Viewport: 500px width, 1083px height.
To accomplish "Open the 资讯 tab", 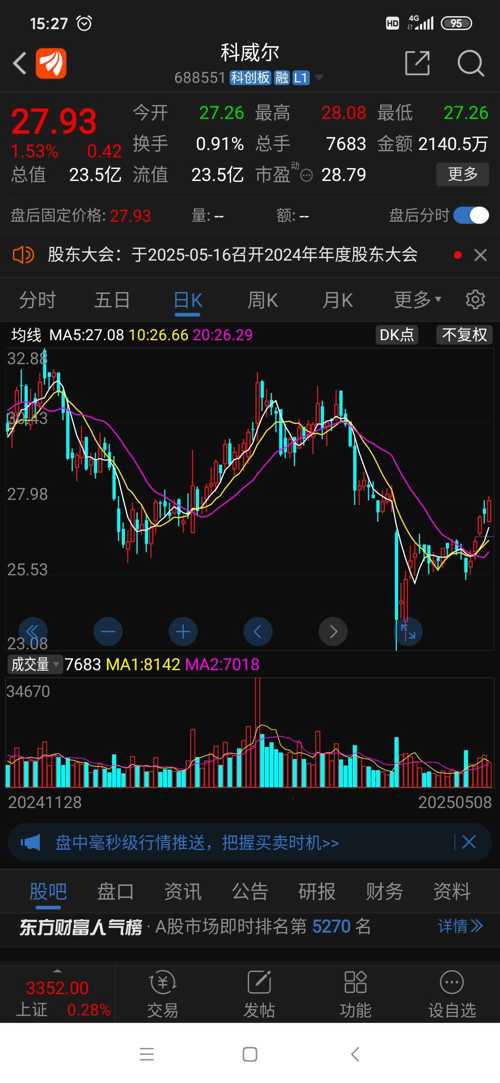I will (182, 892).
